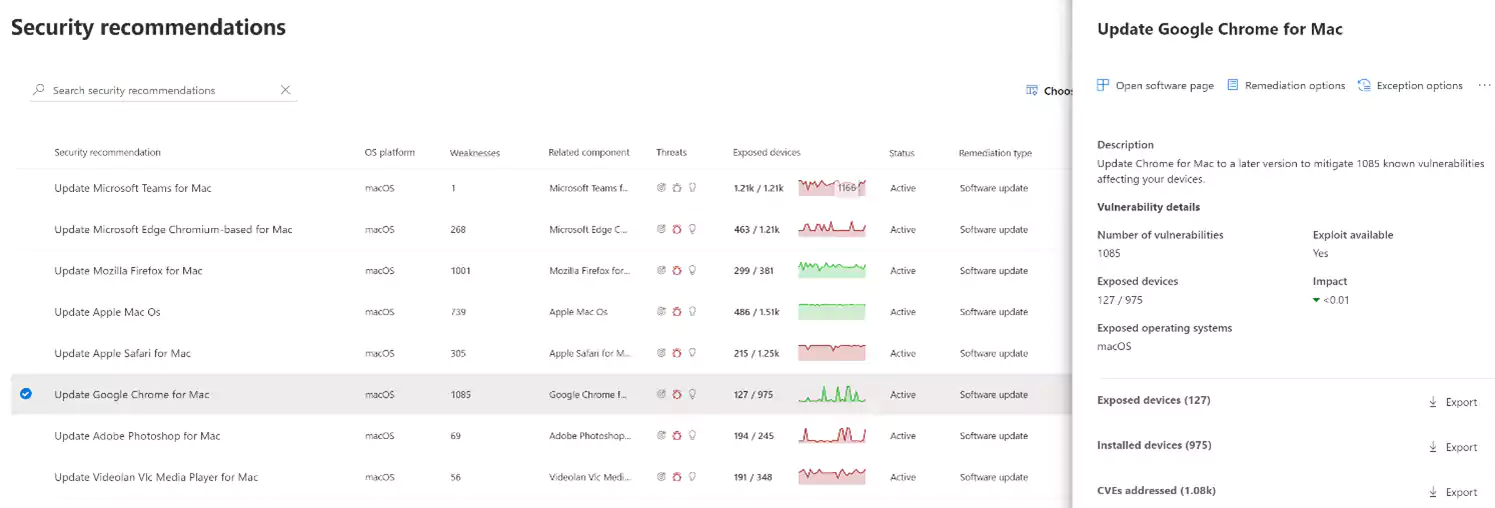Click the red bug icon in Adobe Photoshop row
The width and height of the screenshot is (1495, 508).
(x=676, y=436)
